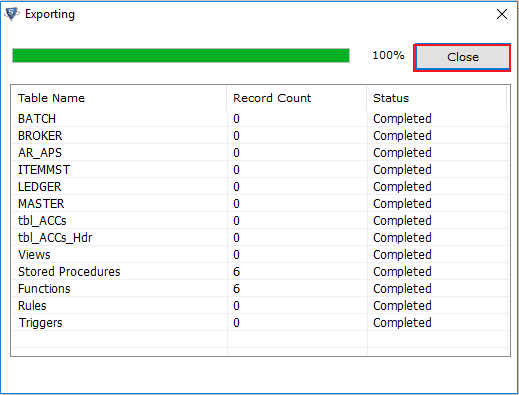The image size is (519, 395).
Task: Click the record count 6 for Functions
Action: coord(236,289)
